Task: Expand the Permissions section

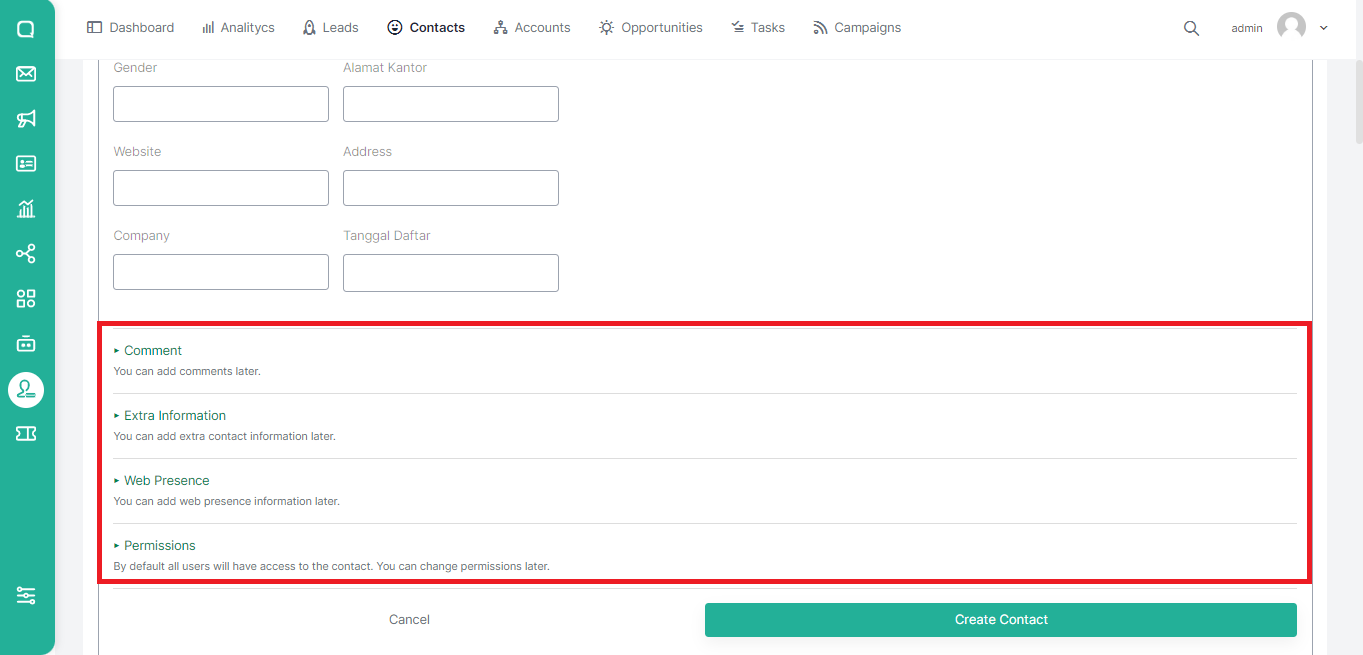Action: coord(159,546)
